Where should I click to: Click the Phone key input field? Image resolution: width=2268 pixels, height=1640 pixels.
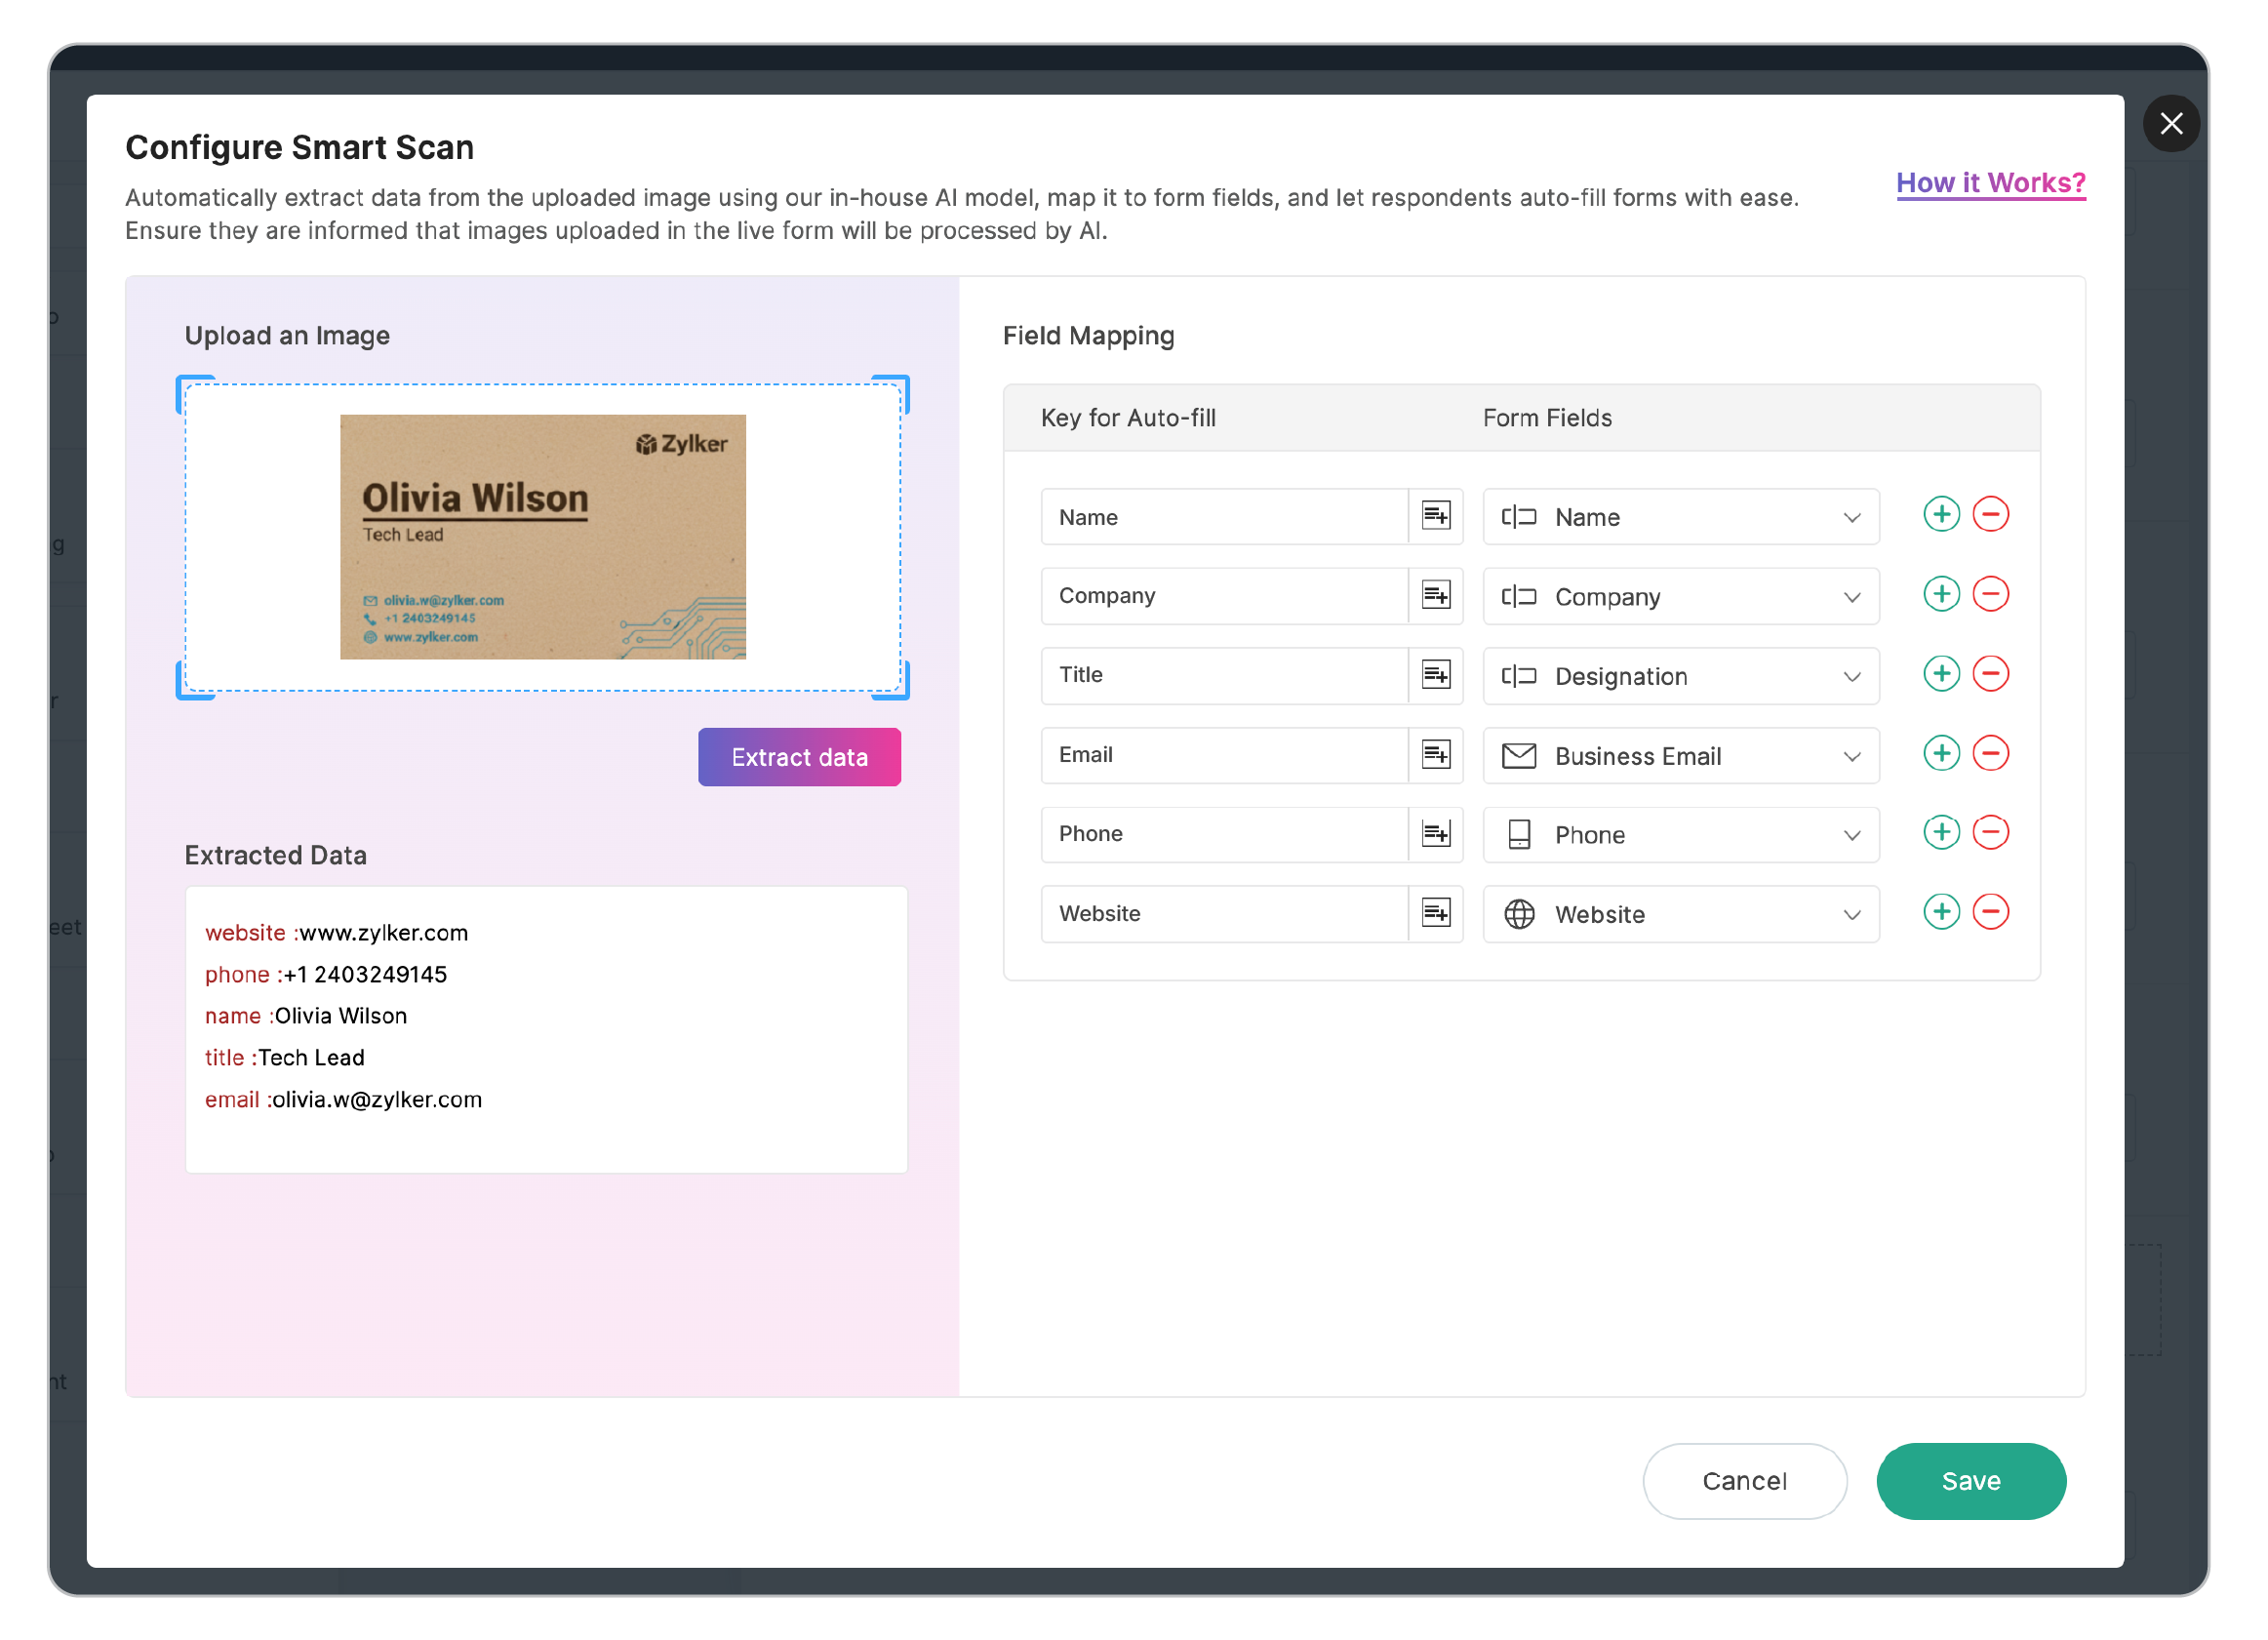click(x=1224, y=834)
